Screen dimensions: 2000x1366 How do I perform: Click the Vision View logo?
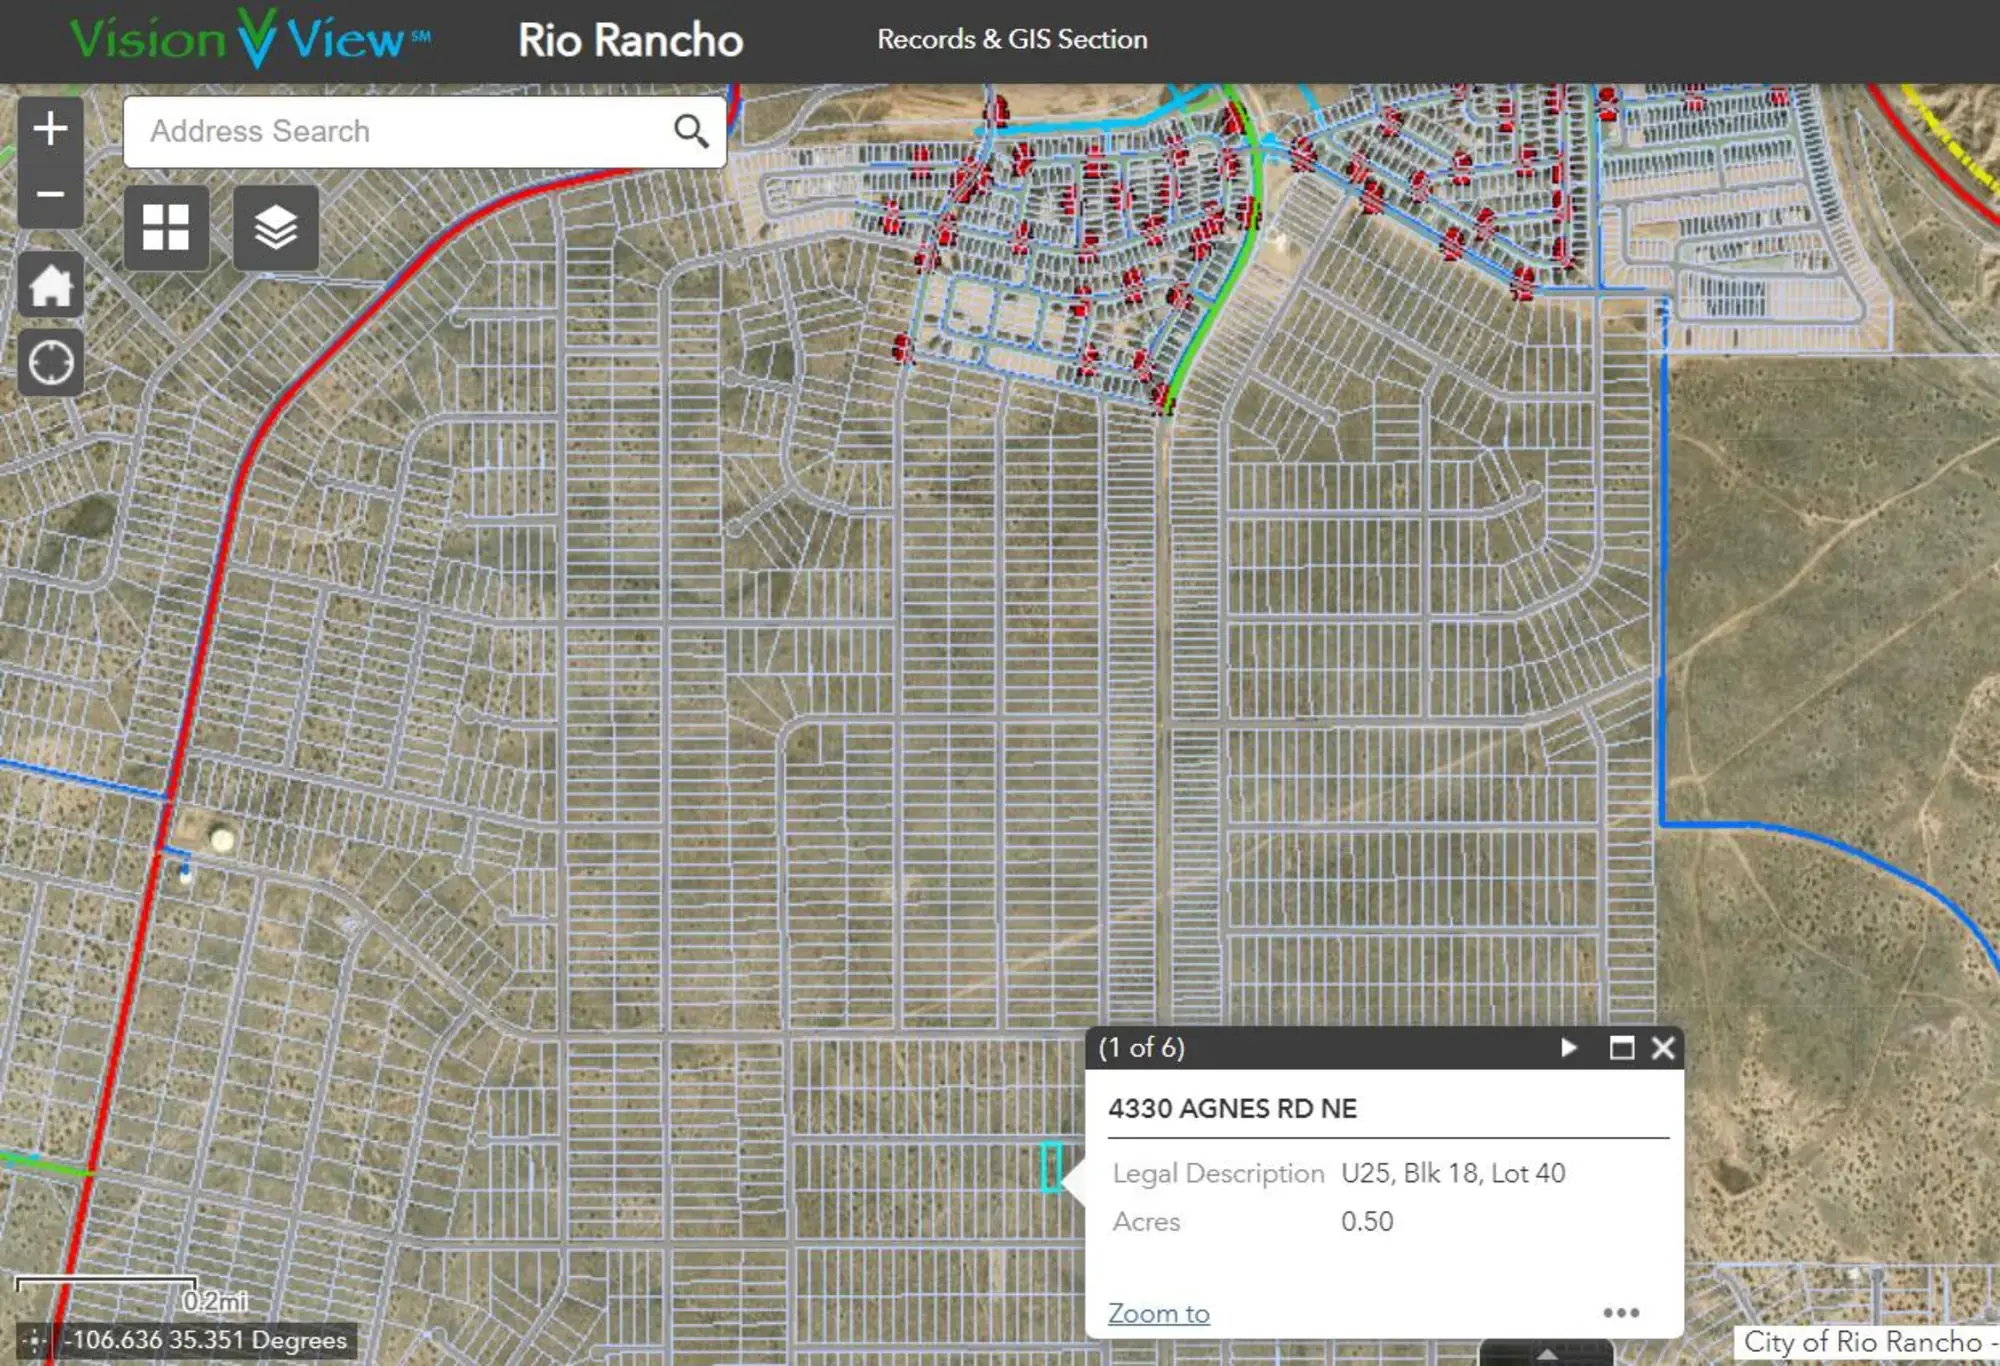coord(250,40)
